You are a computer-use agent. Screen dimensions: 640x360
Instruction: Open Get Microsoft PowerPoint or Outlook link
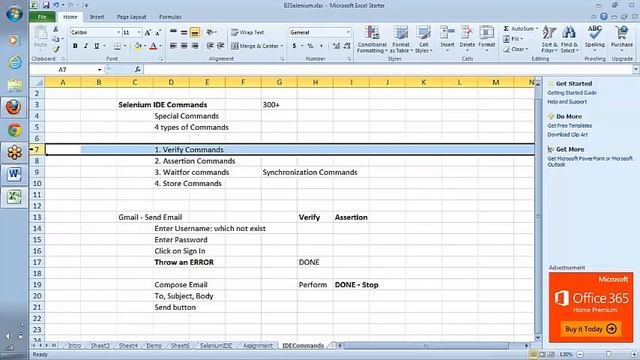(590, 161)
